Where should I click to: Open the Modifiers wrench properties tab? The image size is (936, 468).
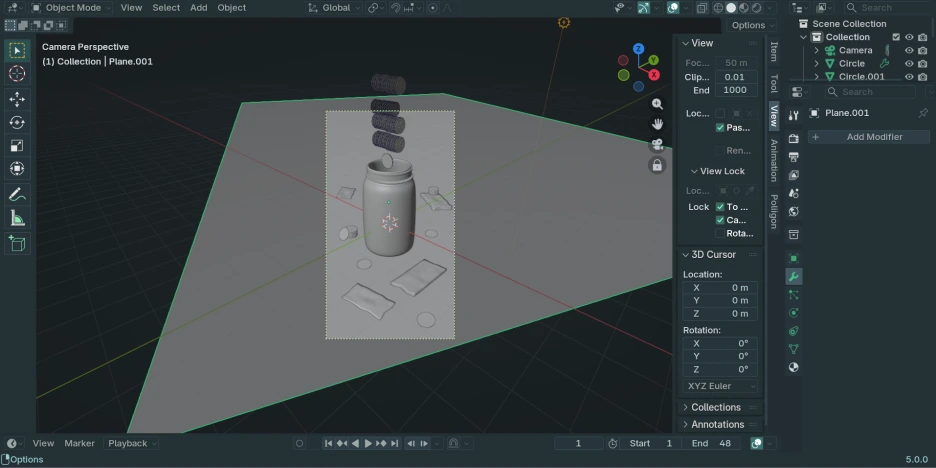click(794, 277)
